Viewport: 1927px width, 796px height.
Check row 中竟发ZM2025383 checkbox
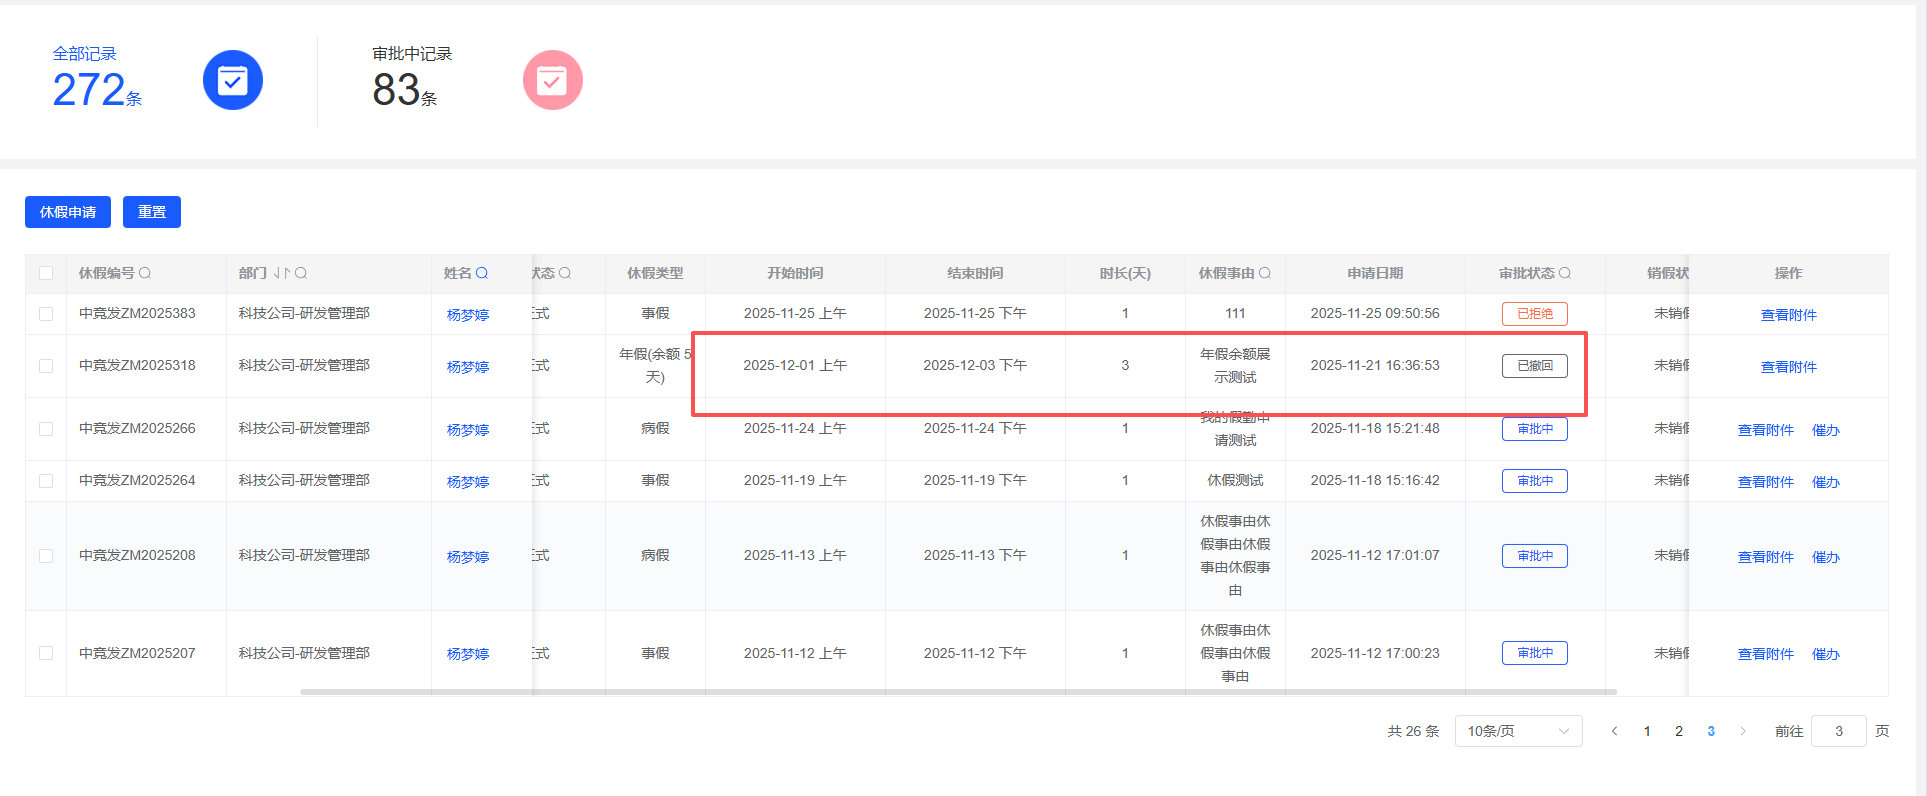(x=46, y=314)
